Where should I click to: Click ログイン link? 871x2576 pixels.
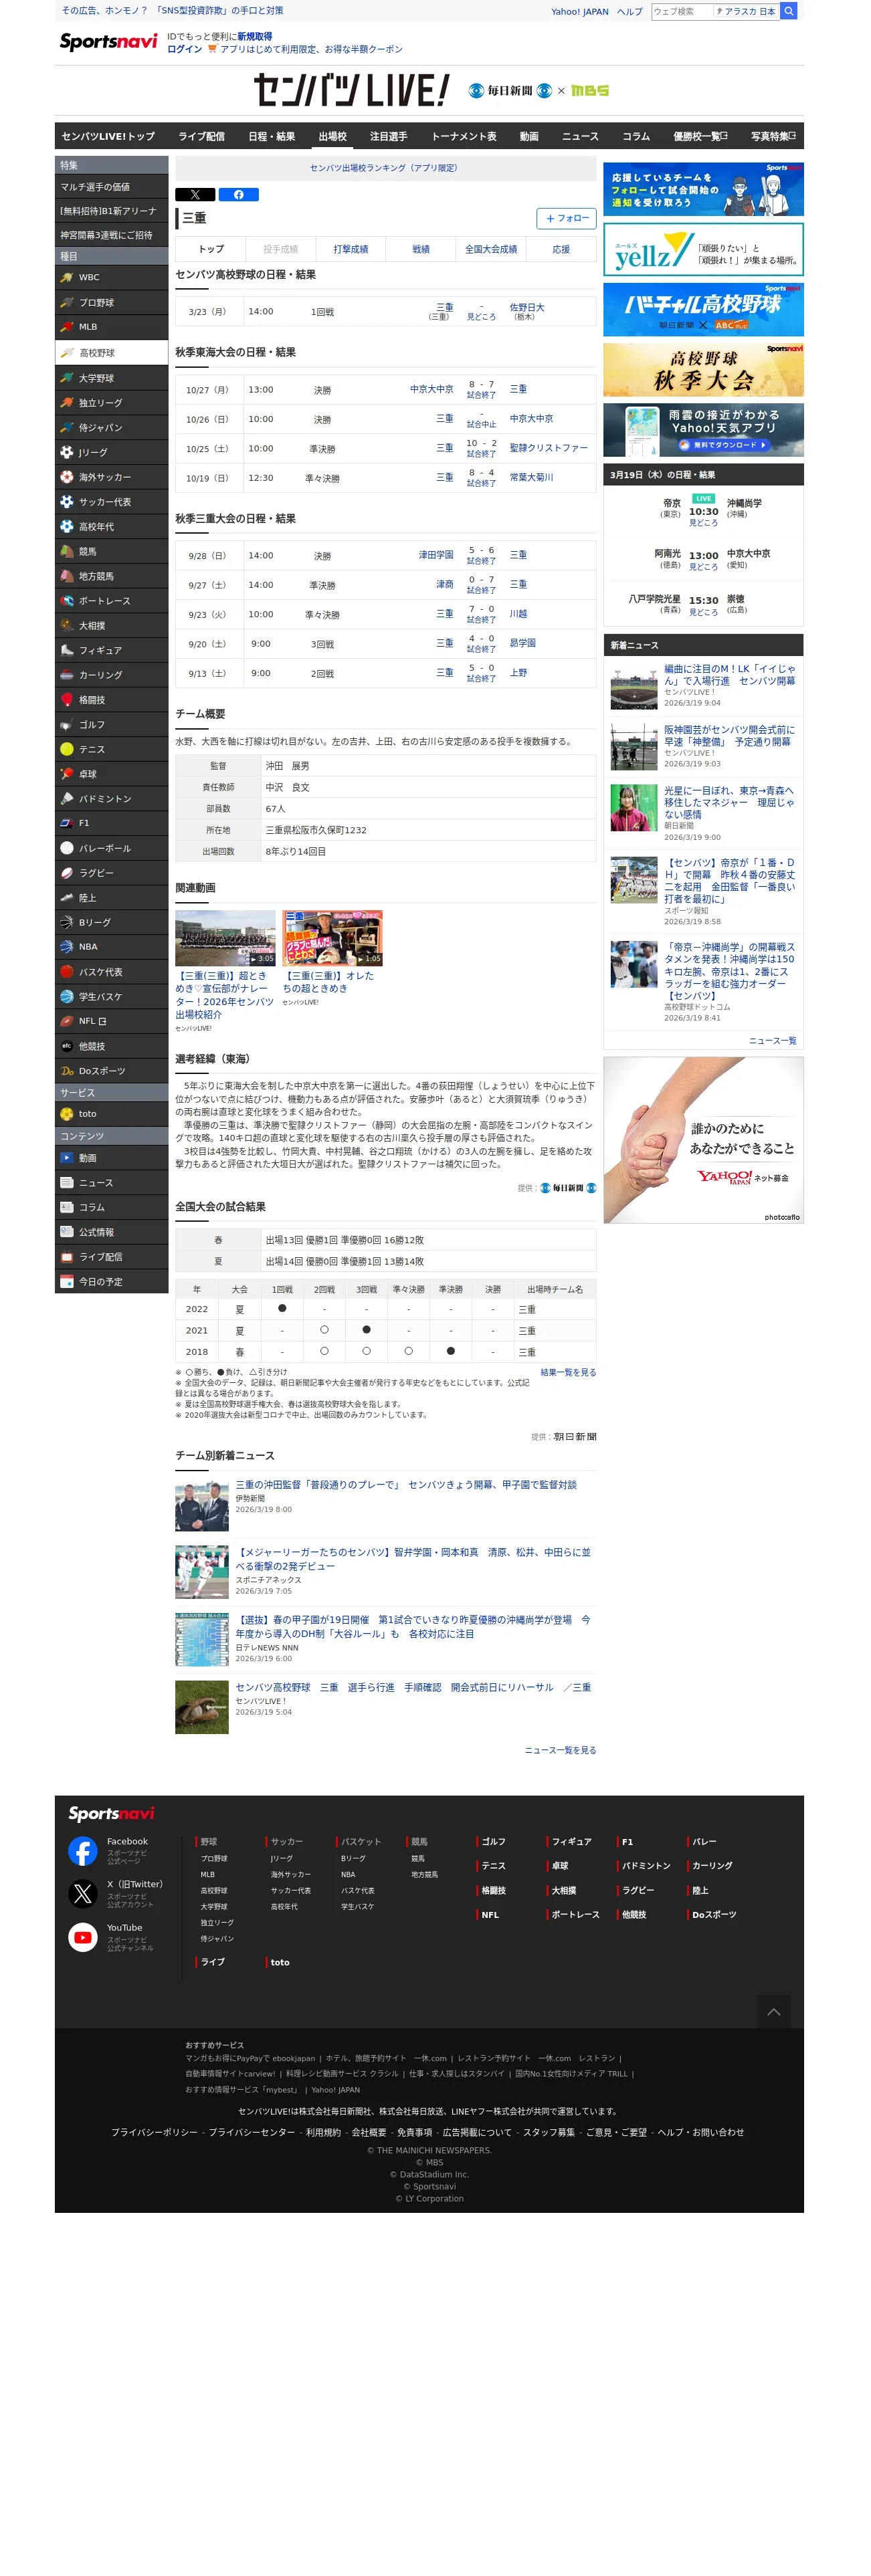tap(184, 49)
